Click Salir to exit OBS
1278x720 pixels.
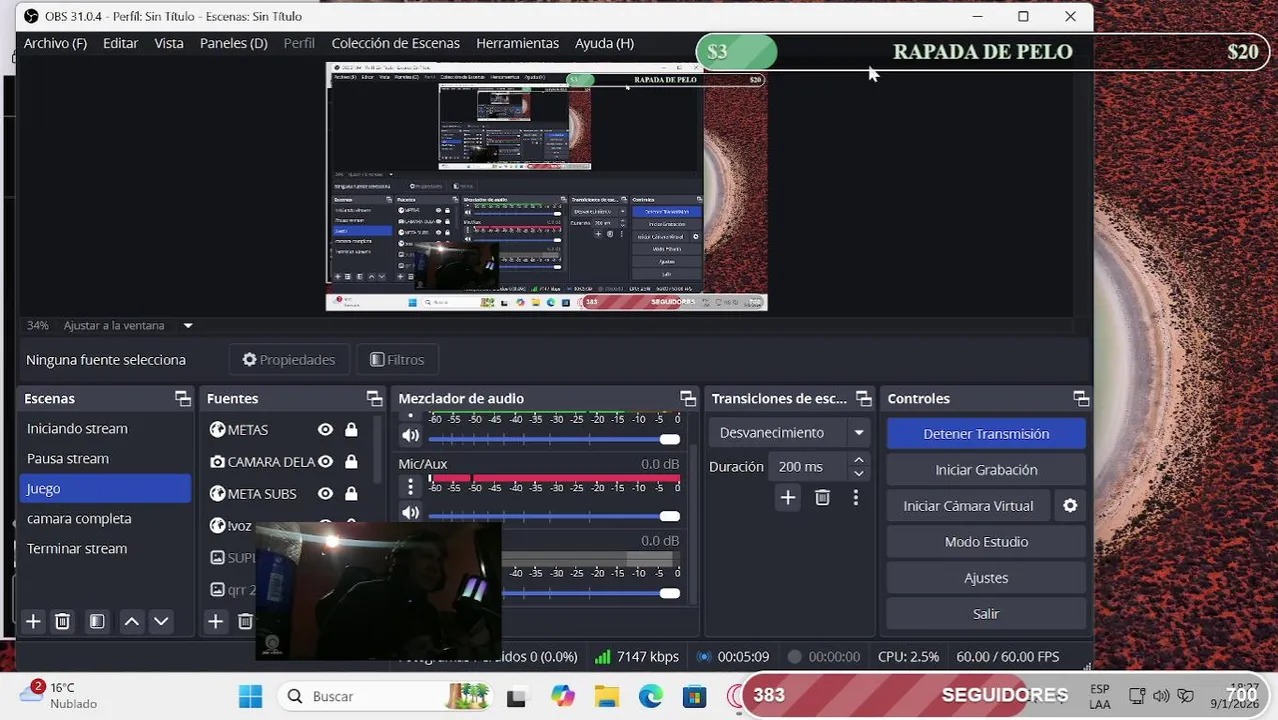[986, 613]
